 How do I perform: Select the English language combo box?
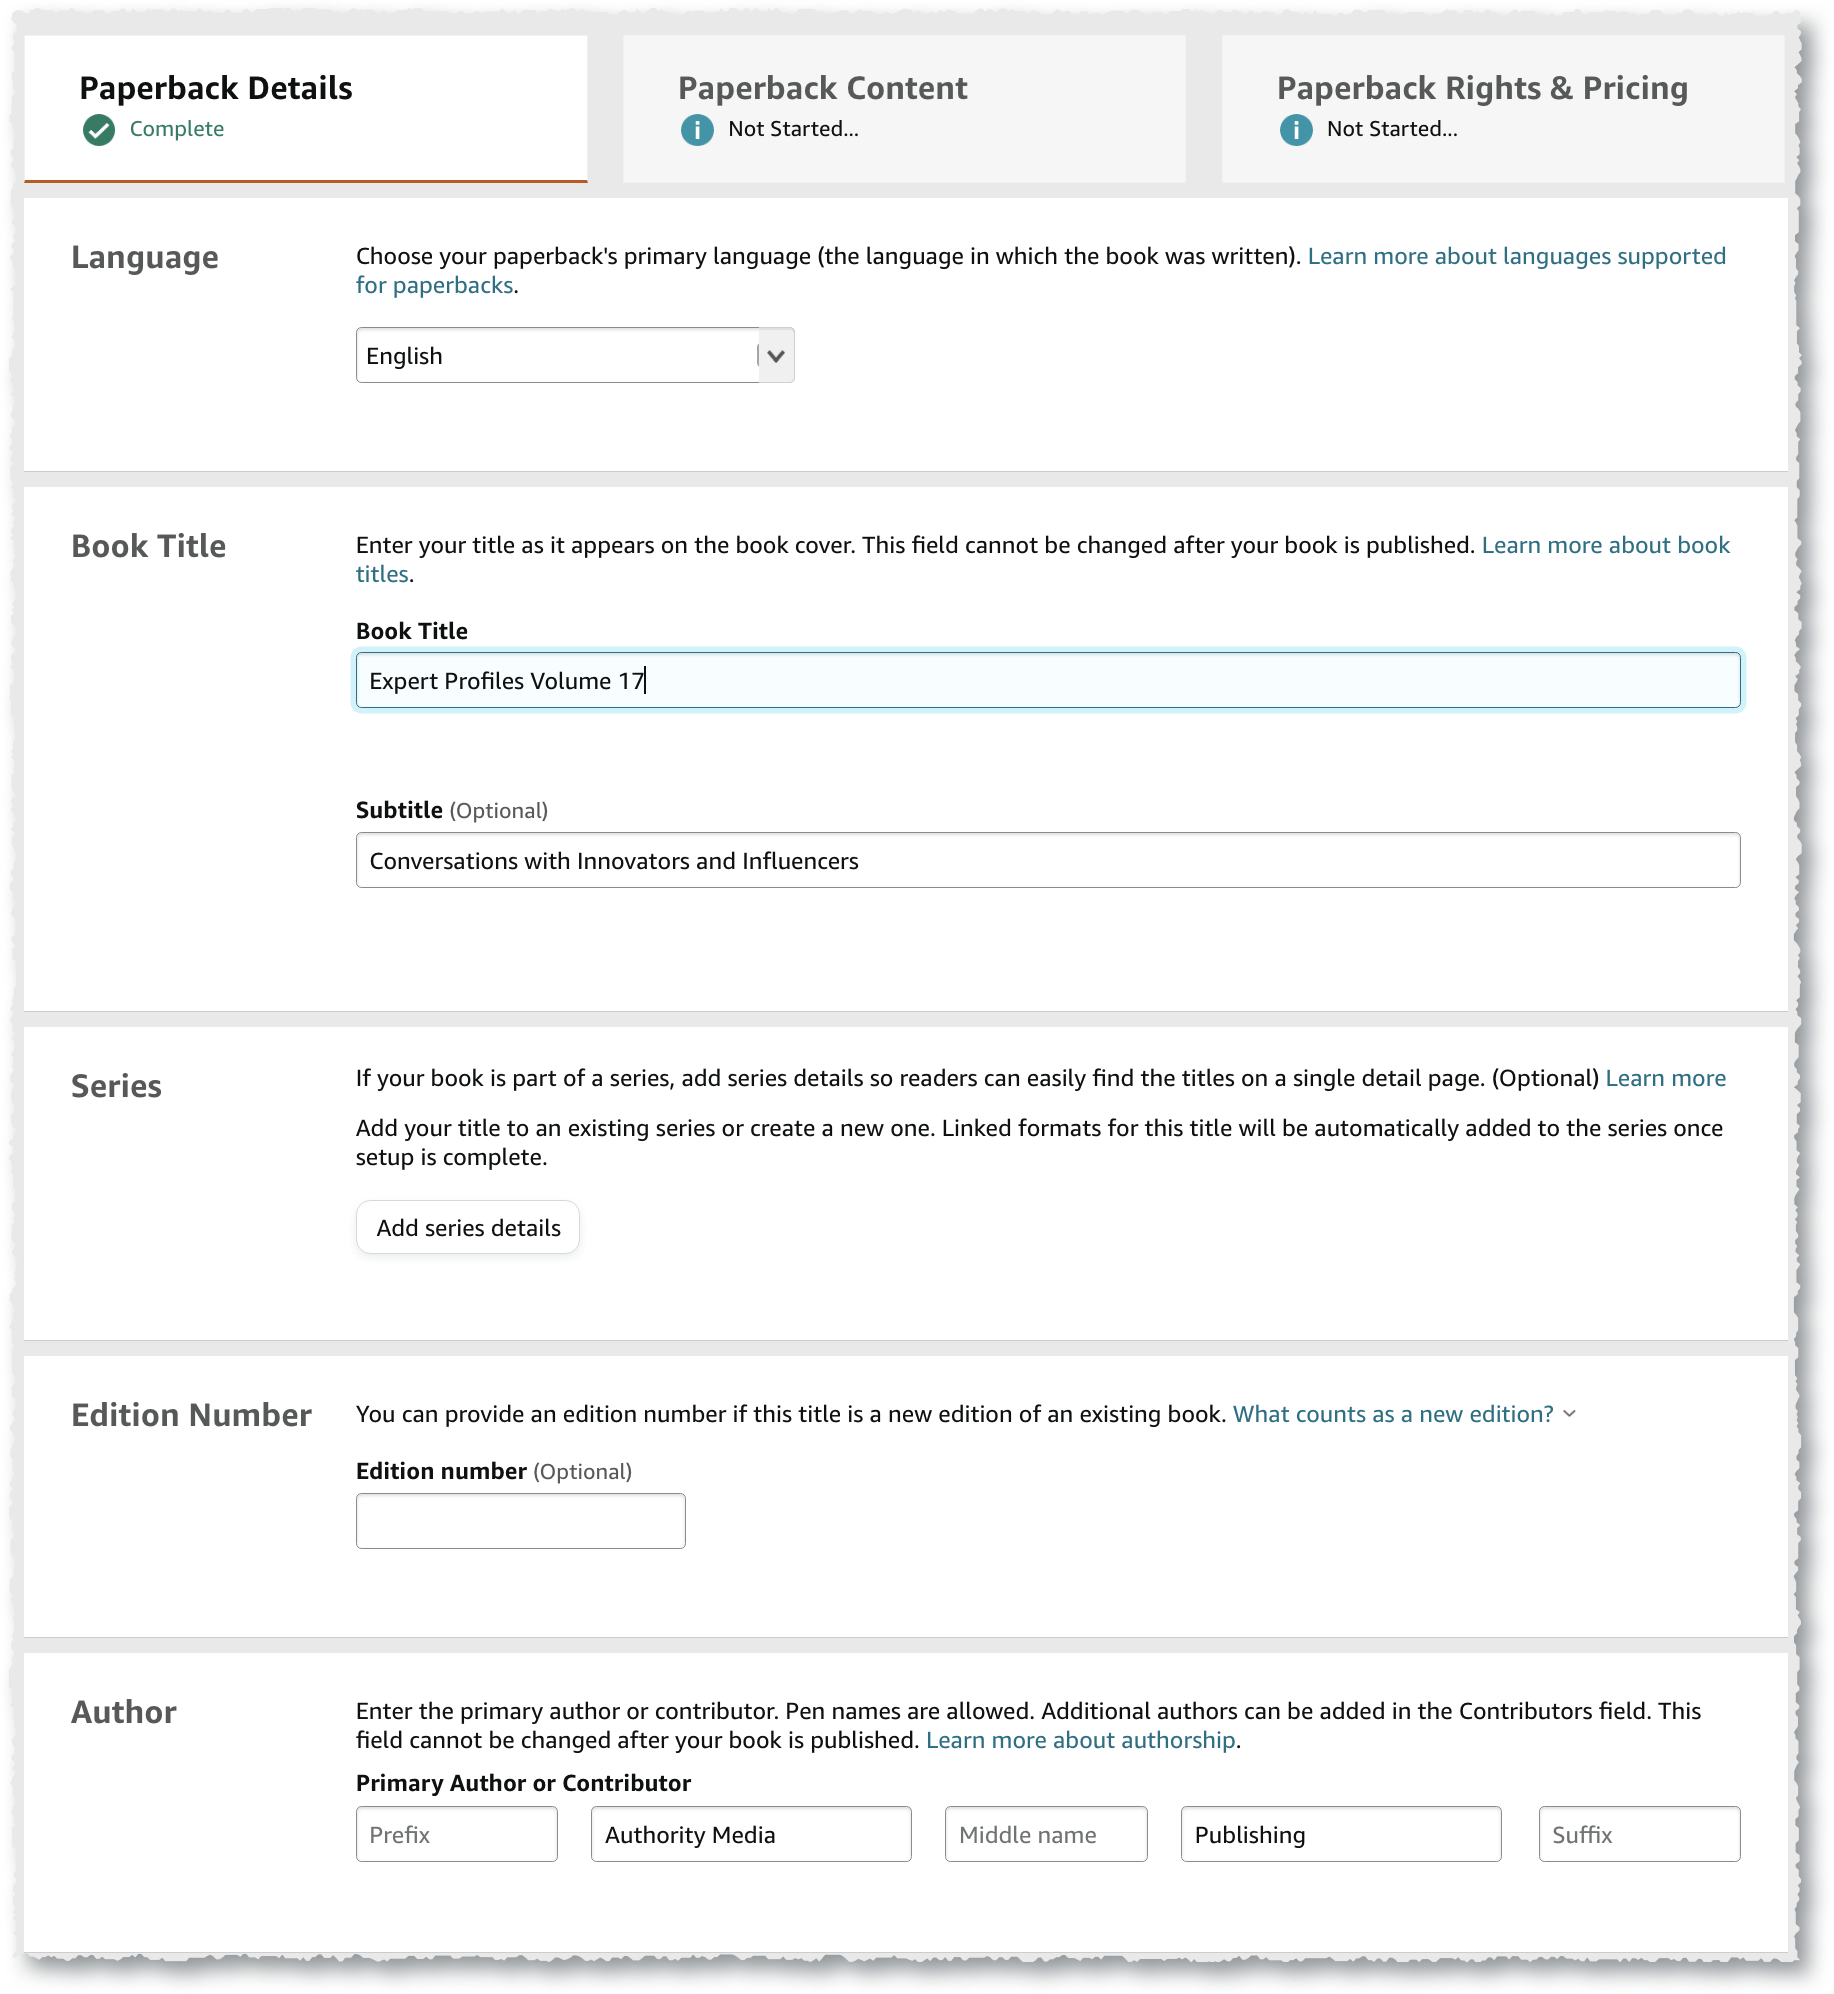(x=575, y=355)
